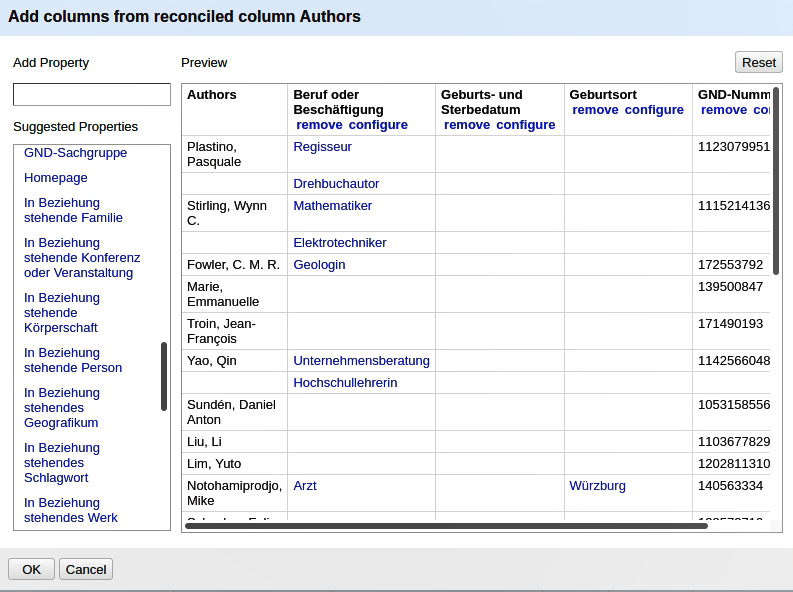The height and width of the screenshot is (592, 793).
Task: Choose In Beziehung stehende Konferenz oder Veranstaltung
Action: click(x=82, y=258)
